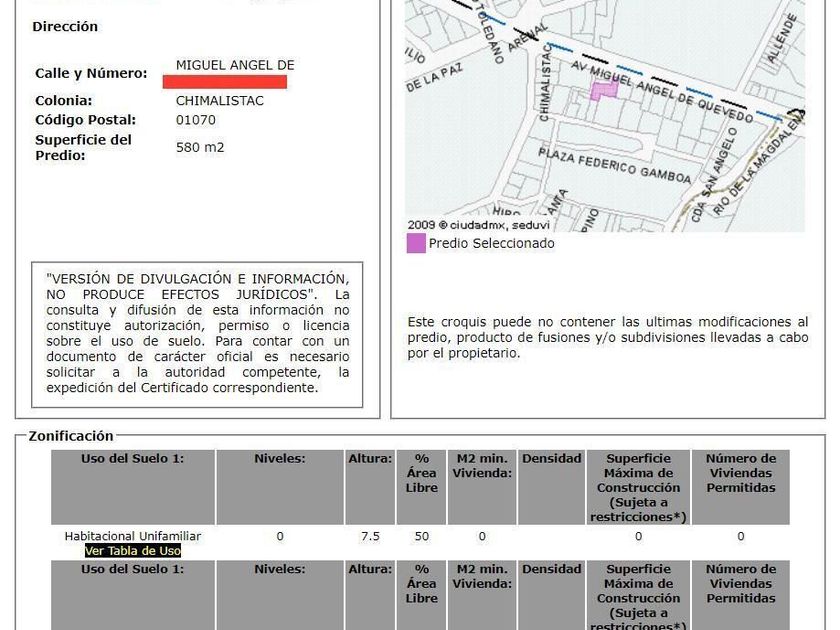Click 'CDA SAN ANGELO' label on map
The image size is (840, 630).
pos(714,176)
